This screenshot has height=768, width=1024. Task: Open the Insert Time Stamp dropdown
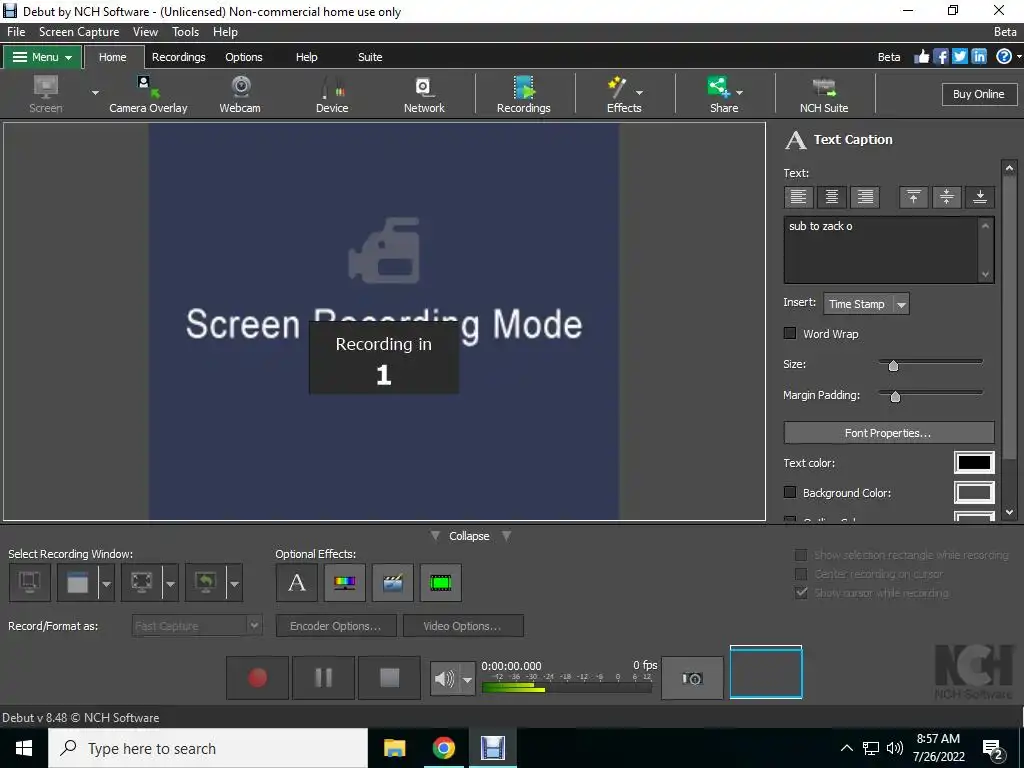pyautogui.click(x=866, y=304)
